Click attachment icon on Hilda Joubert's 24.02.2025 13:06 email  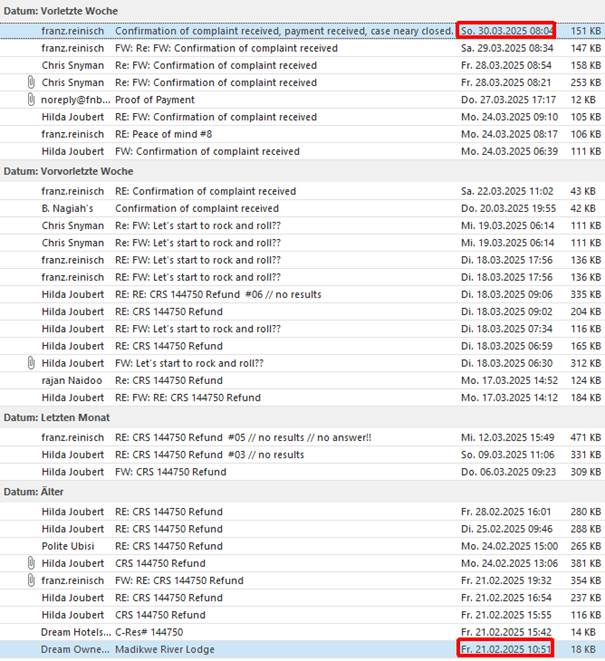click(x=31, y=563)
